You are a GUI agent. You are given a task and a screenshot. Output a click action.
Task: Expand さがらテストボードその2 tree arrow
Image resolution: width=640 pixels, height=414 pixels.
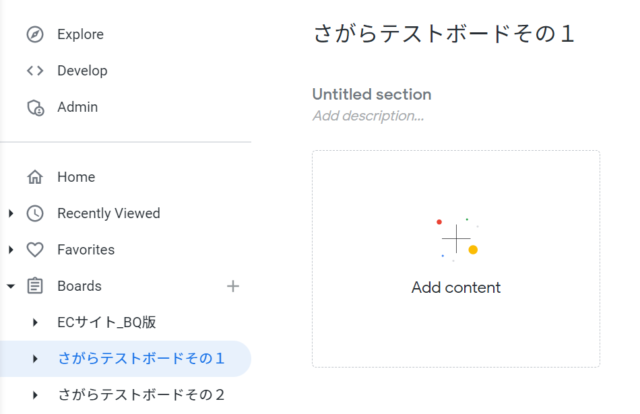(x=36, y=395)
